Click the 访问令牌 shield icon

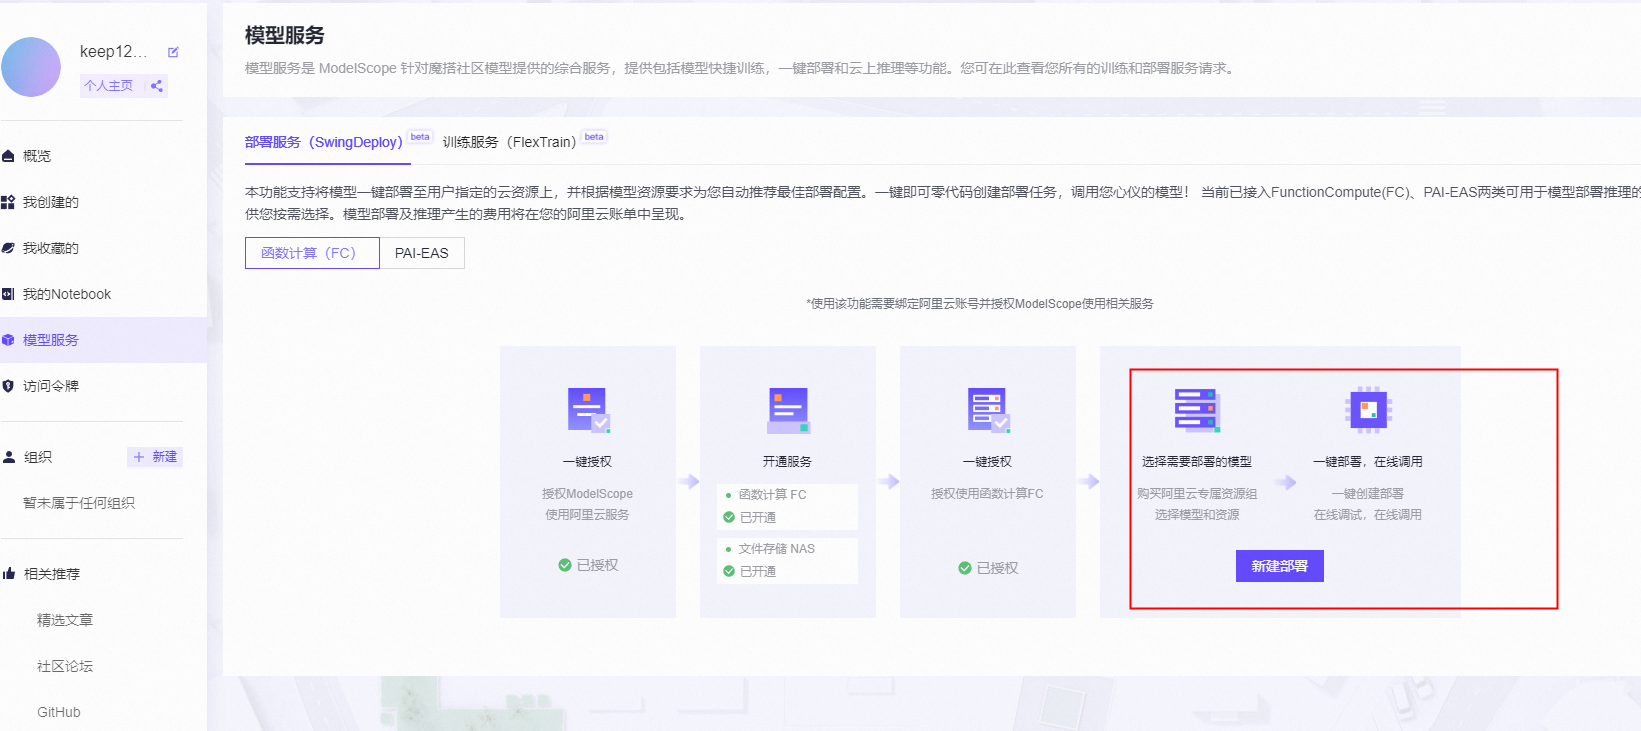tap(8, 386)
